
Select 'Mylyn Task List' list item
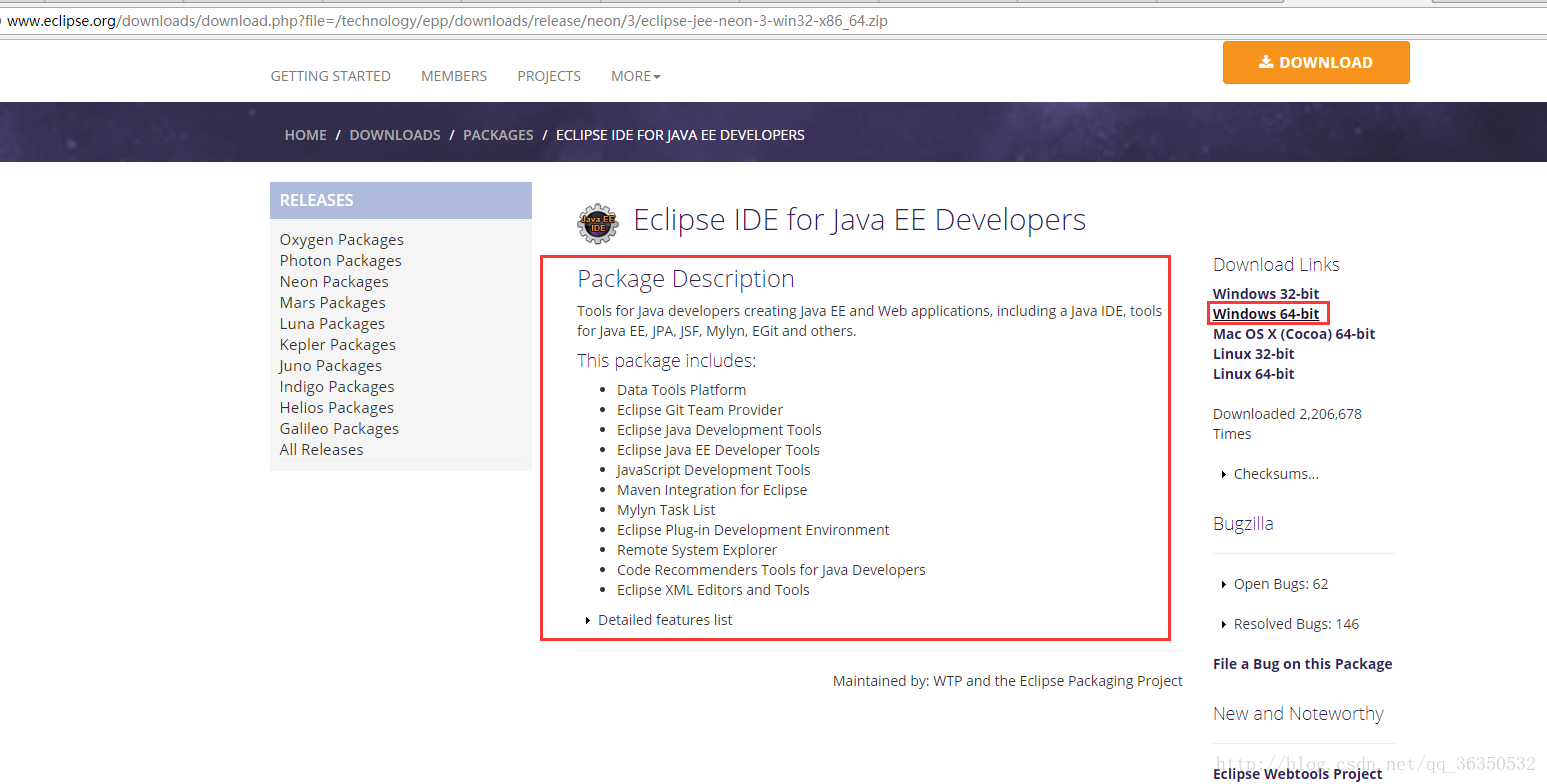pyautogui.click(x=666, y=510)
